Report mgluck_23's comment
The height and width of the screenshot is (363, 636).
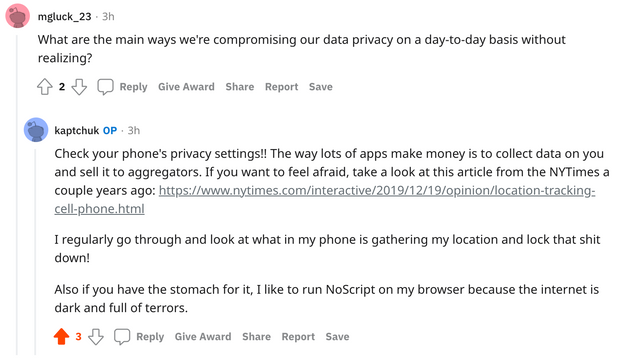tap(281, 87)
